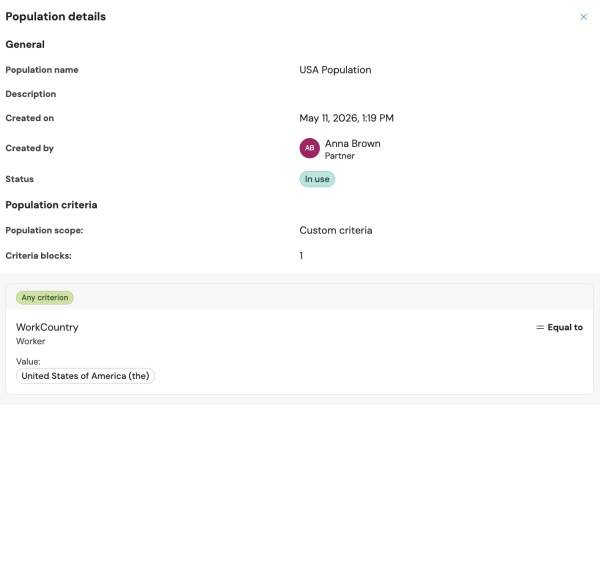Screen dimensions: 600x586
Task: Click the Equal to operator label
Action: (x=565, y=327)
